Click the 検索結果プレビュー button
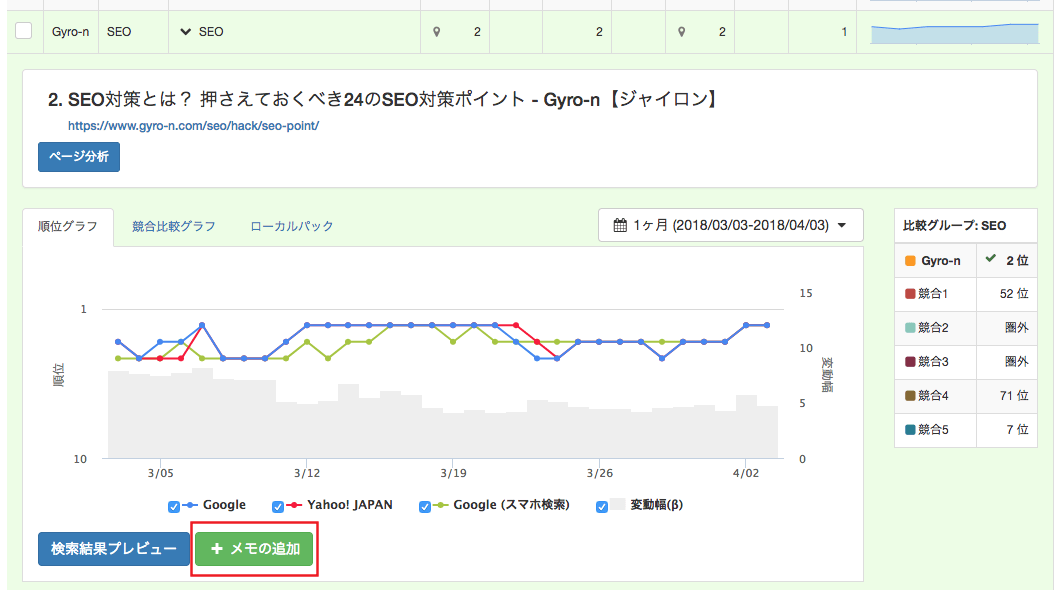 114,549
